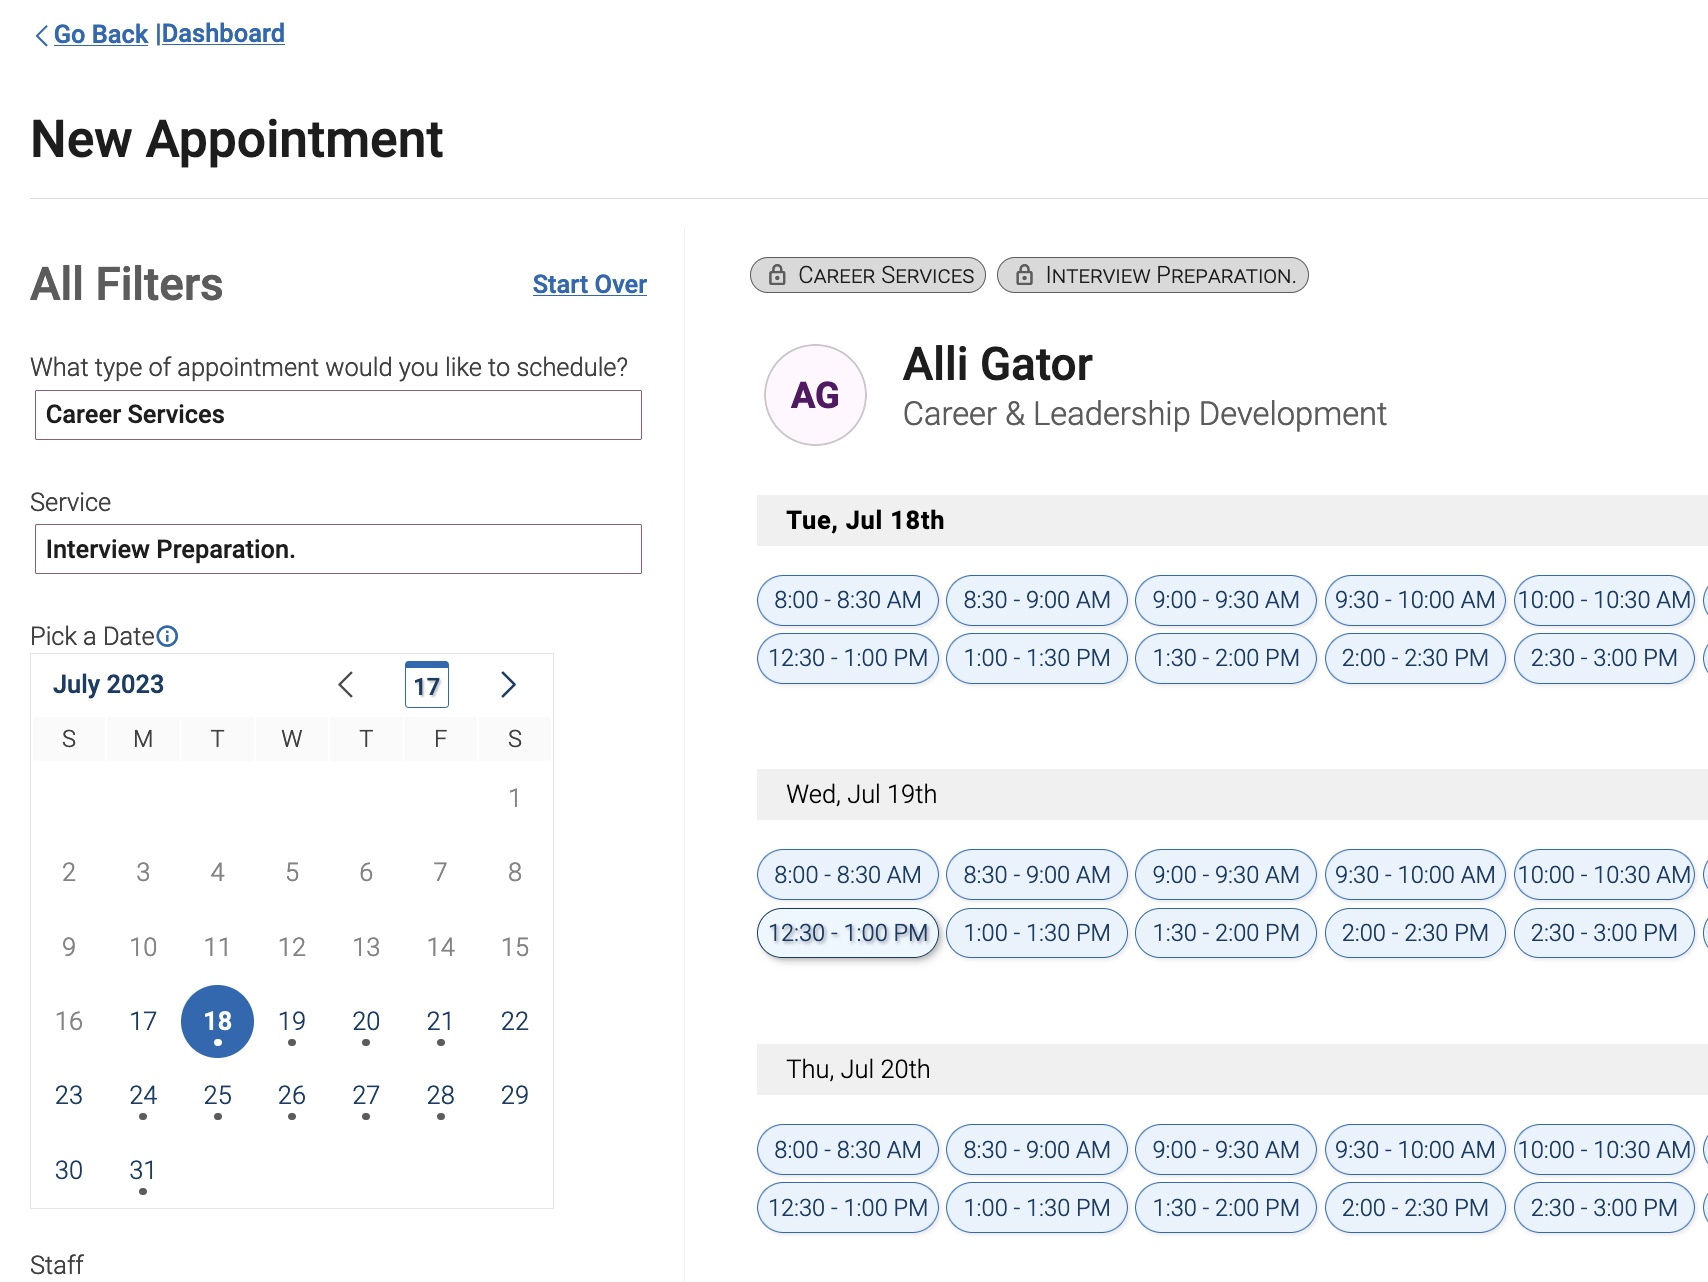Go to next month in calendar

pyautogui.click(x=508, y=685)
